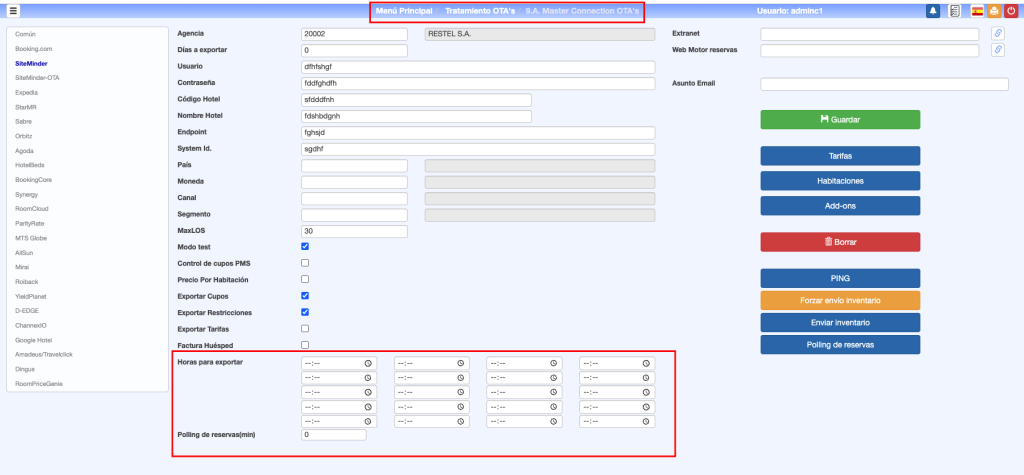Image resolution: width=1024 pixels, height=475 pixels.
Task: Open the document list icon in header
Action: pos(955,11)
